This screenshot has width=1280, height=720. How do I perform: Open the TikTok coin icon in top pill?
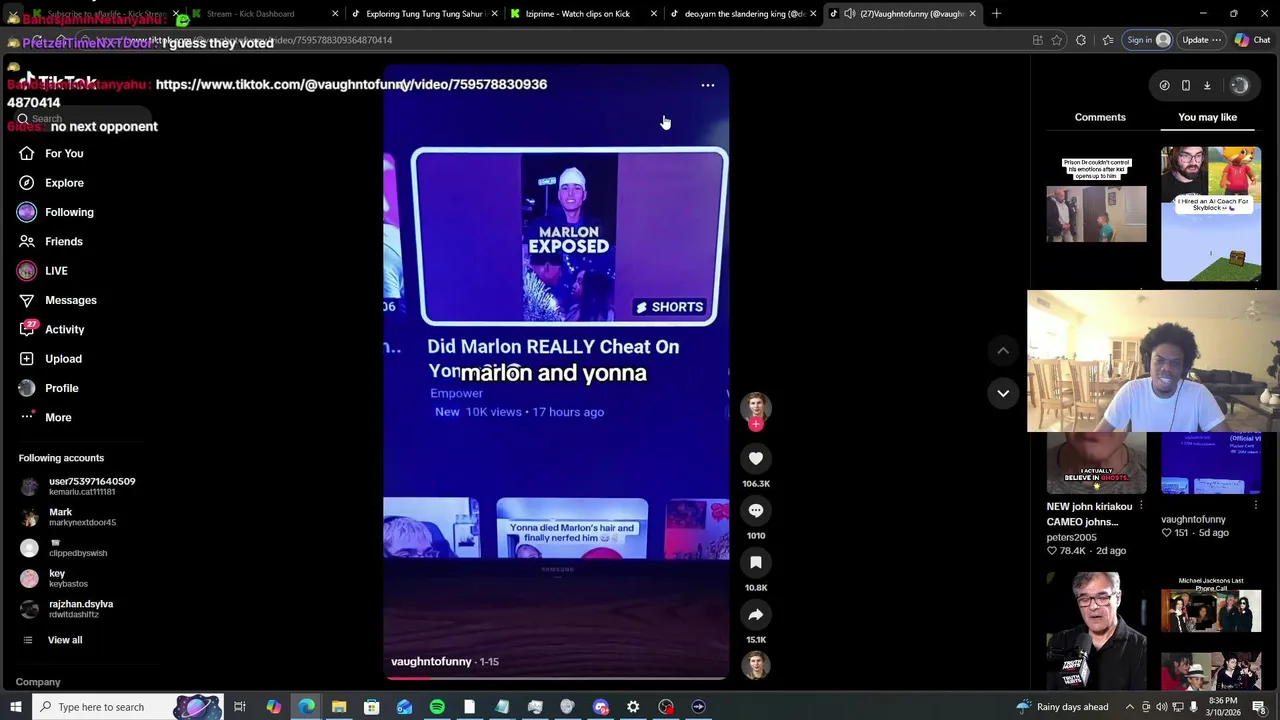coord(1164,85)
